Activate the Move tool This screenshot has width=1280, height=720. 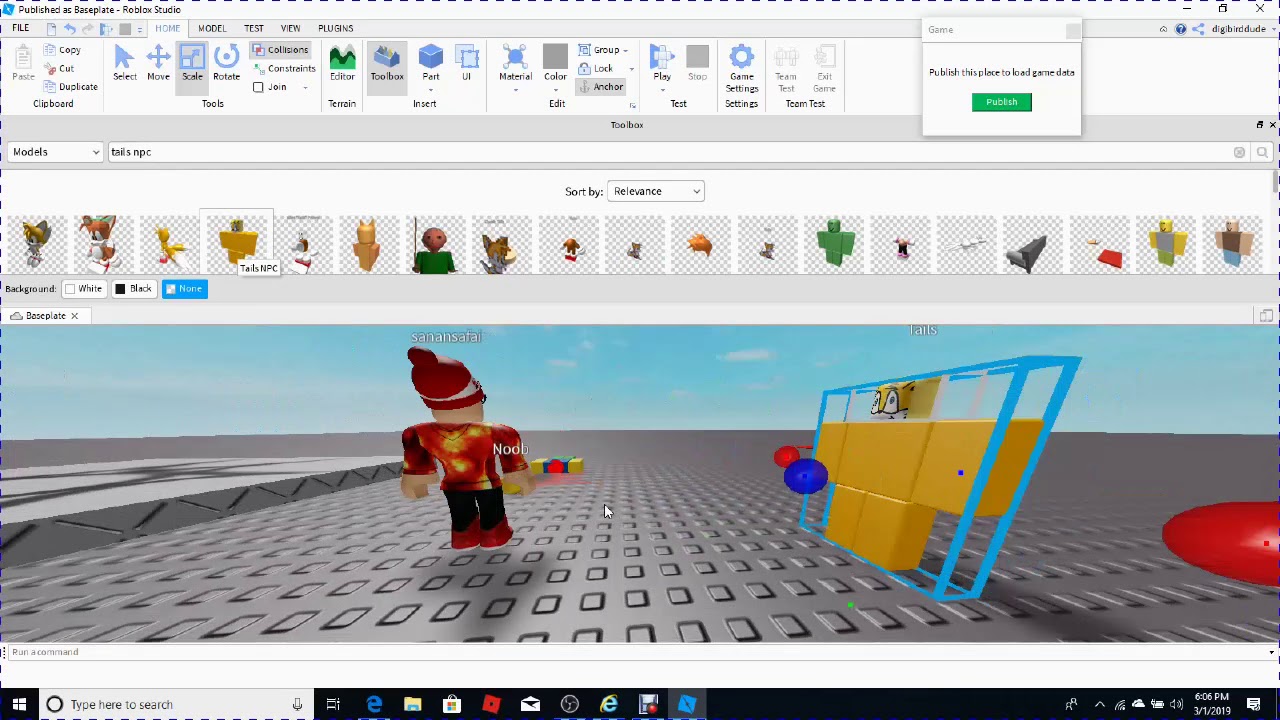point(158,64)
